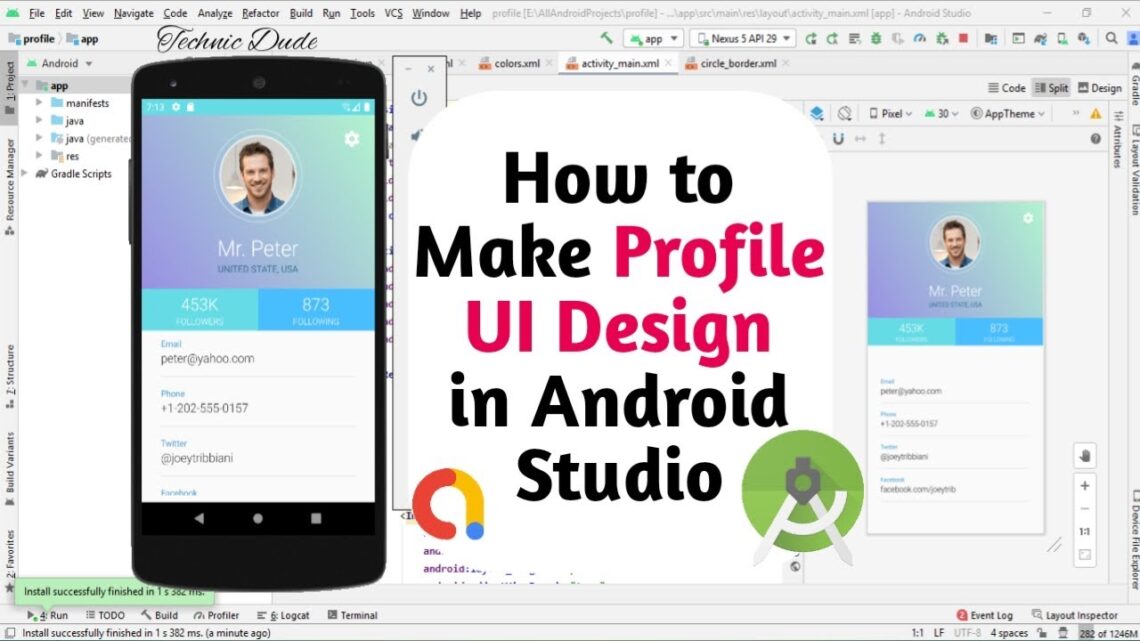The height and width of the screenshot is (641, 1140).
Task: Open the Android project view dropdown
Action: [60, 63]
